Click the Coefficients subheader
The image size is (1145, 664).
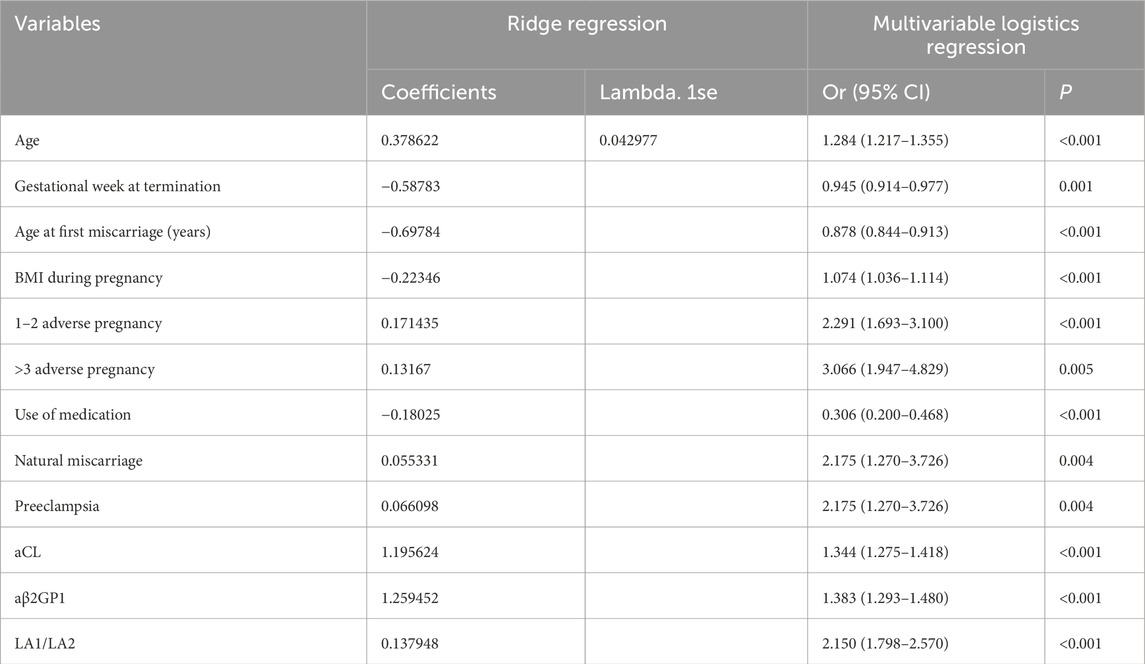[439, 92]
